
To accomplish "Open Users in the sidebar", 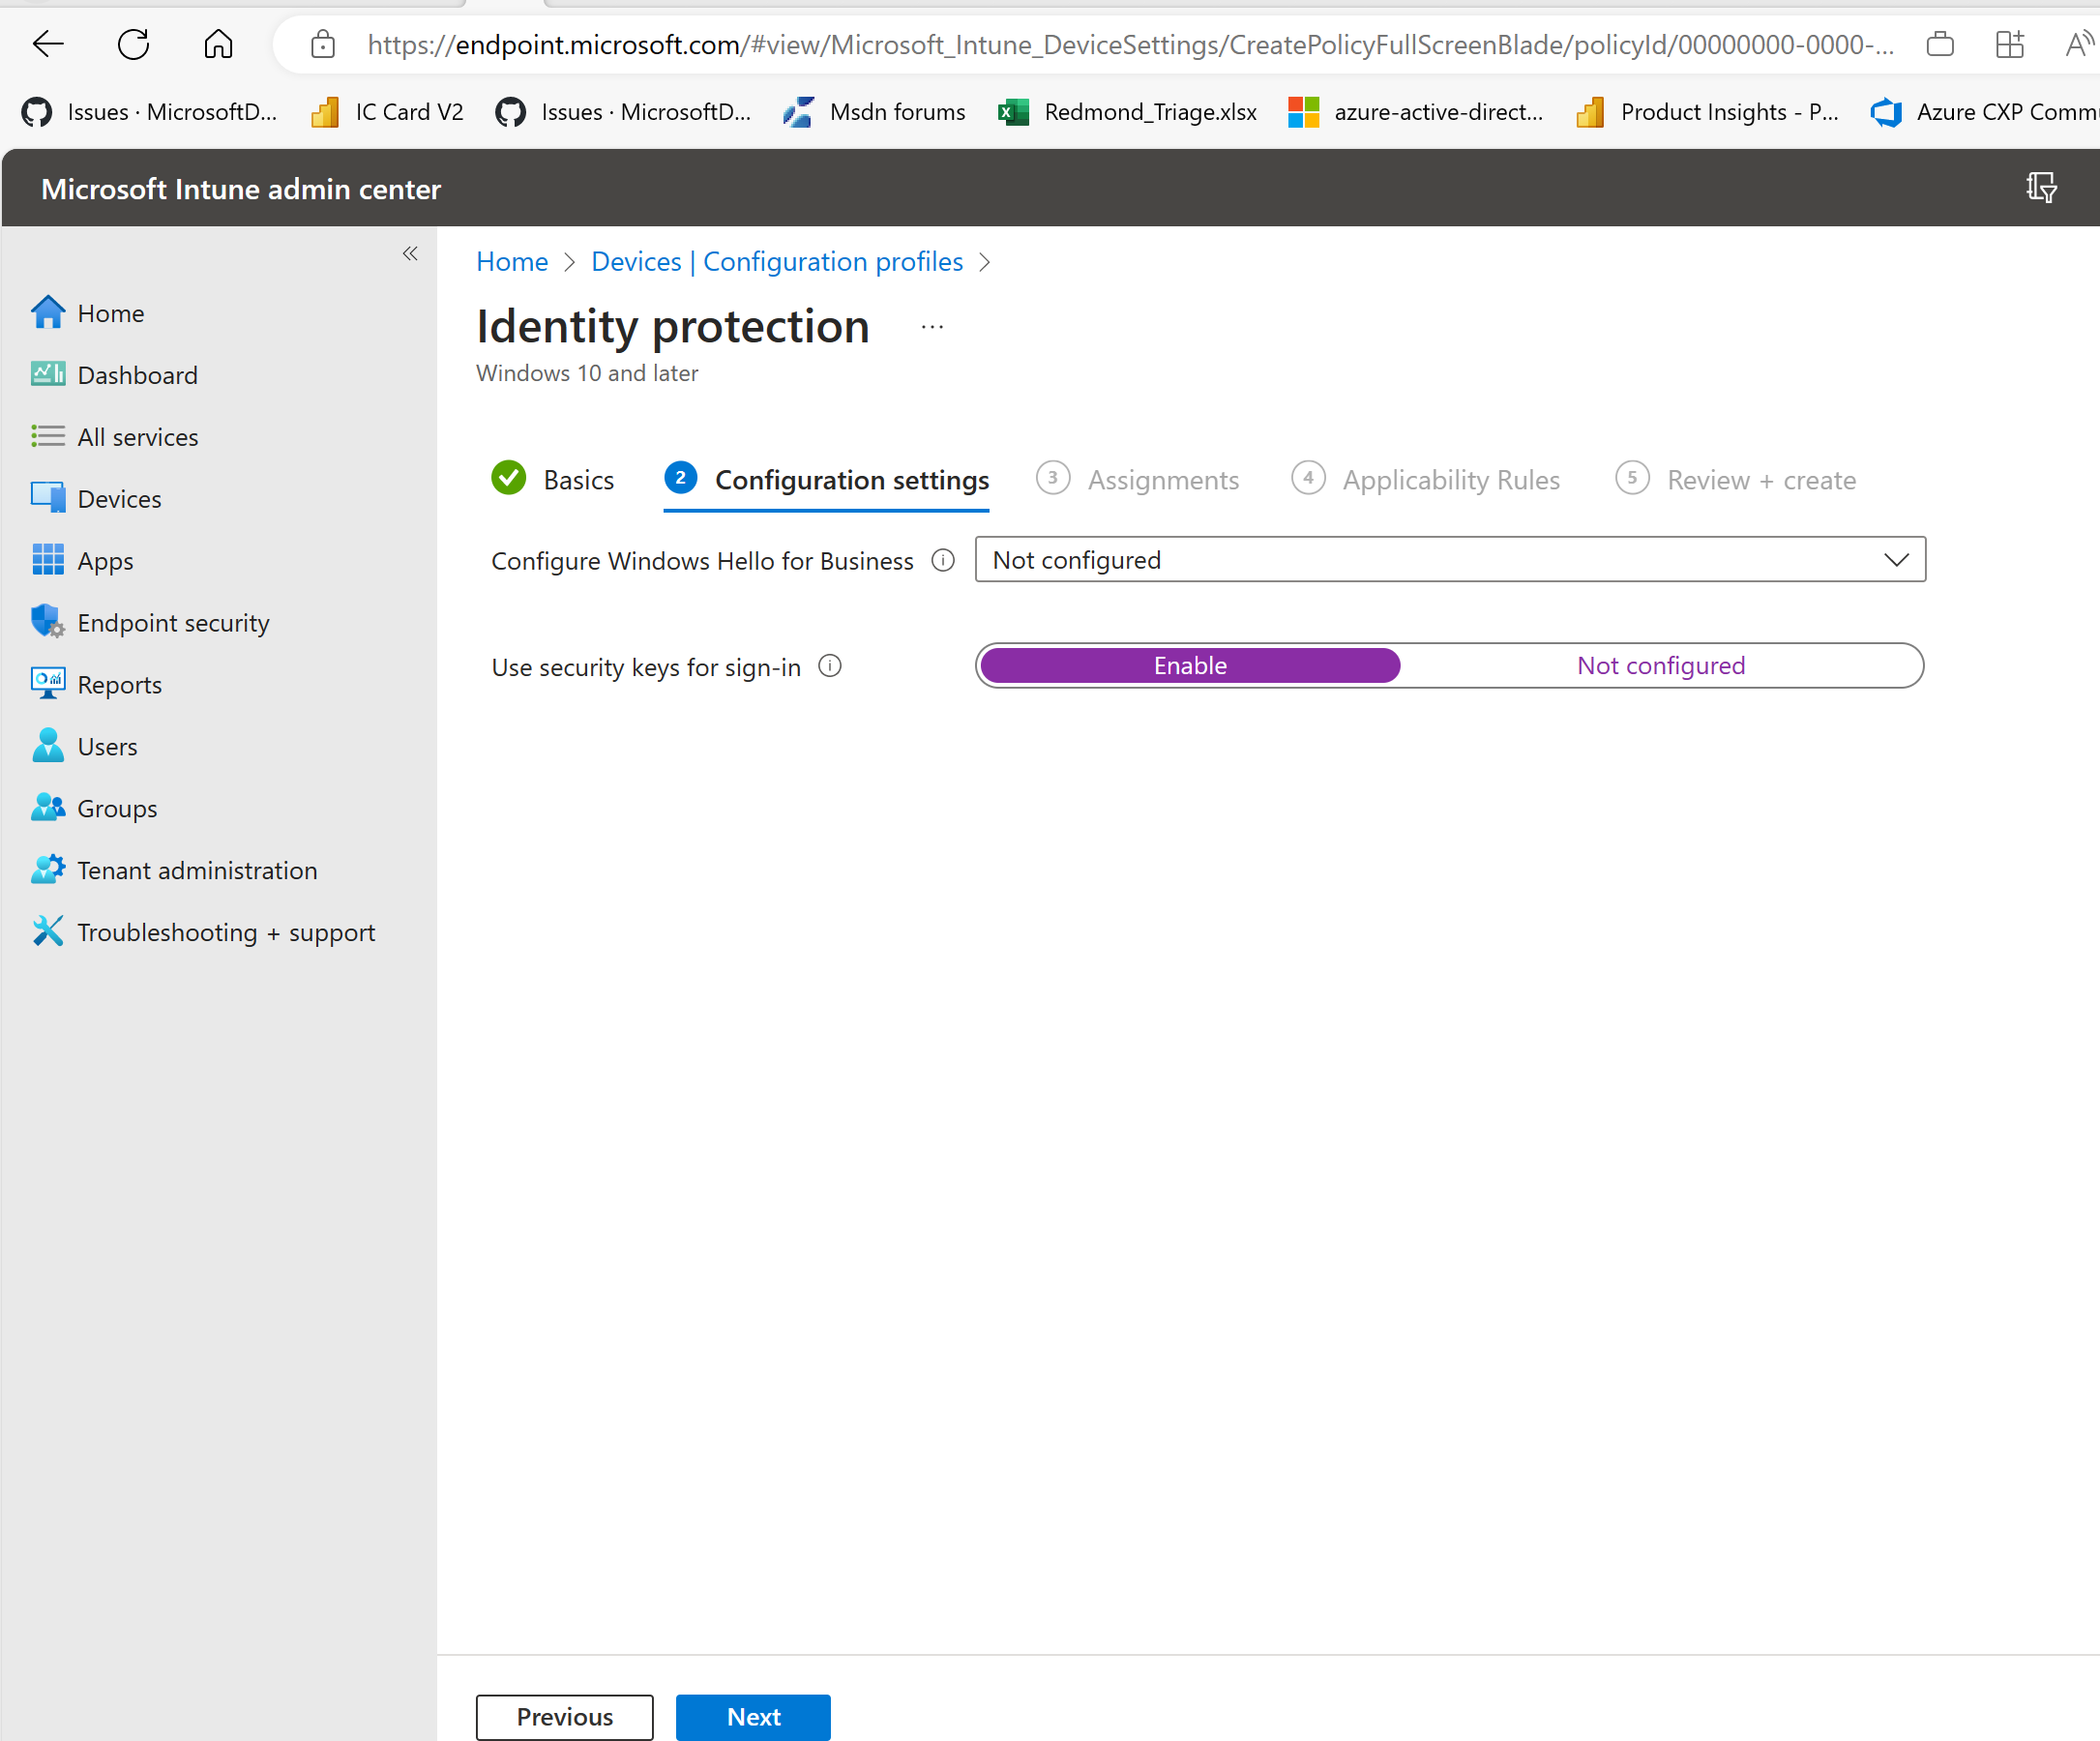I will [x=84, y=747].
